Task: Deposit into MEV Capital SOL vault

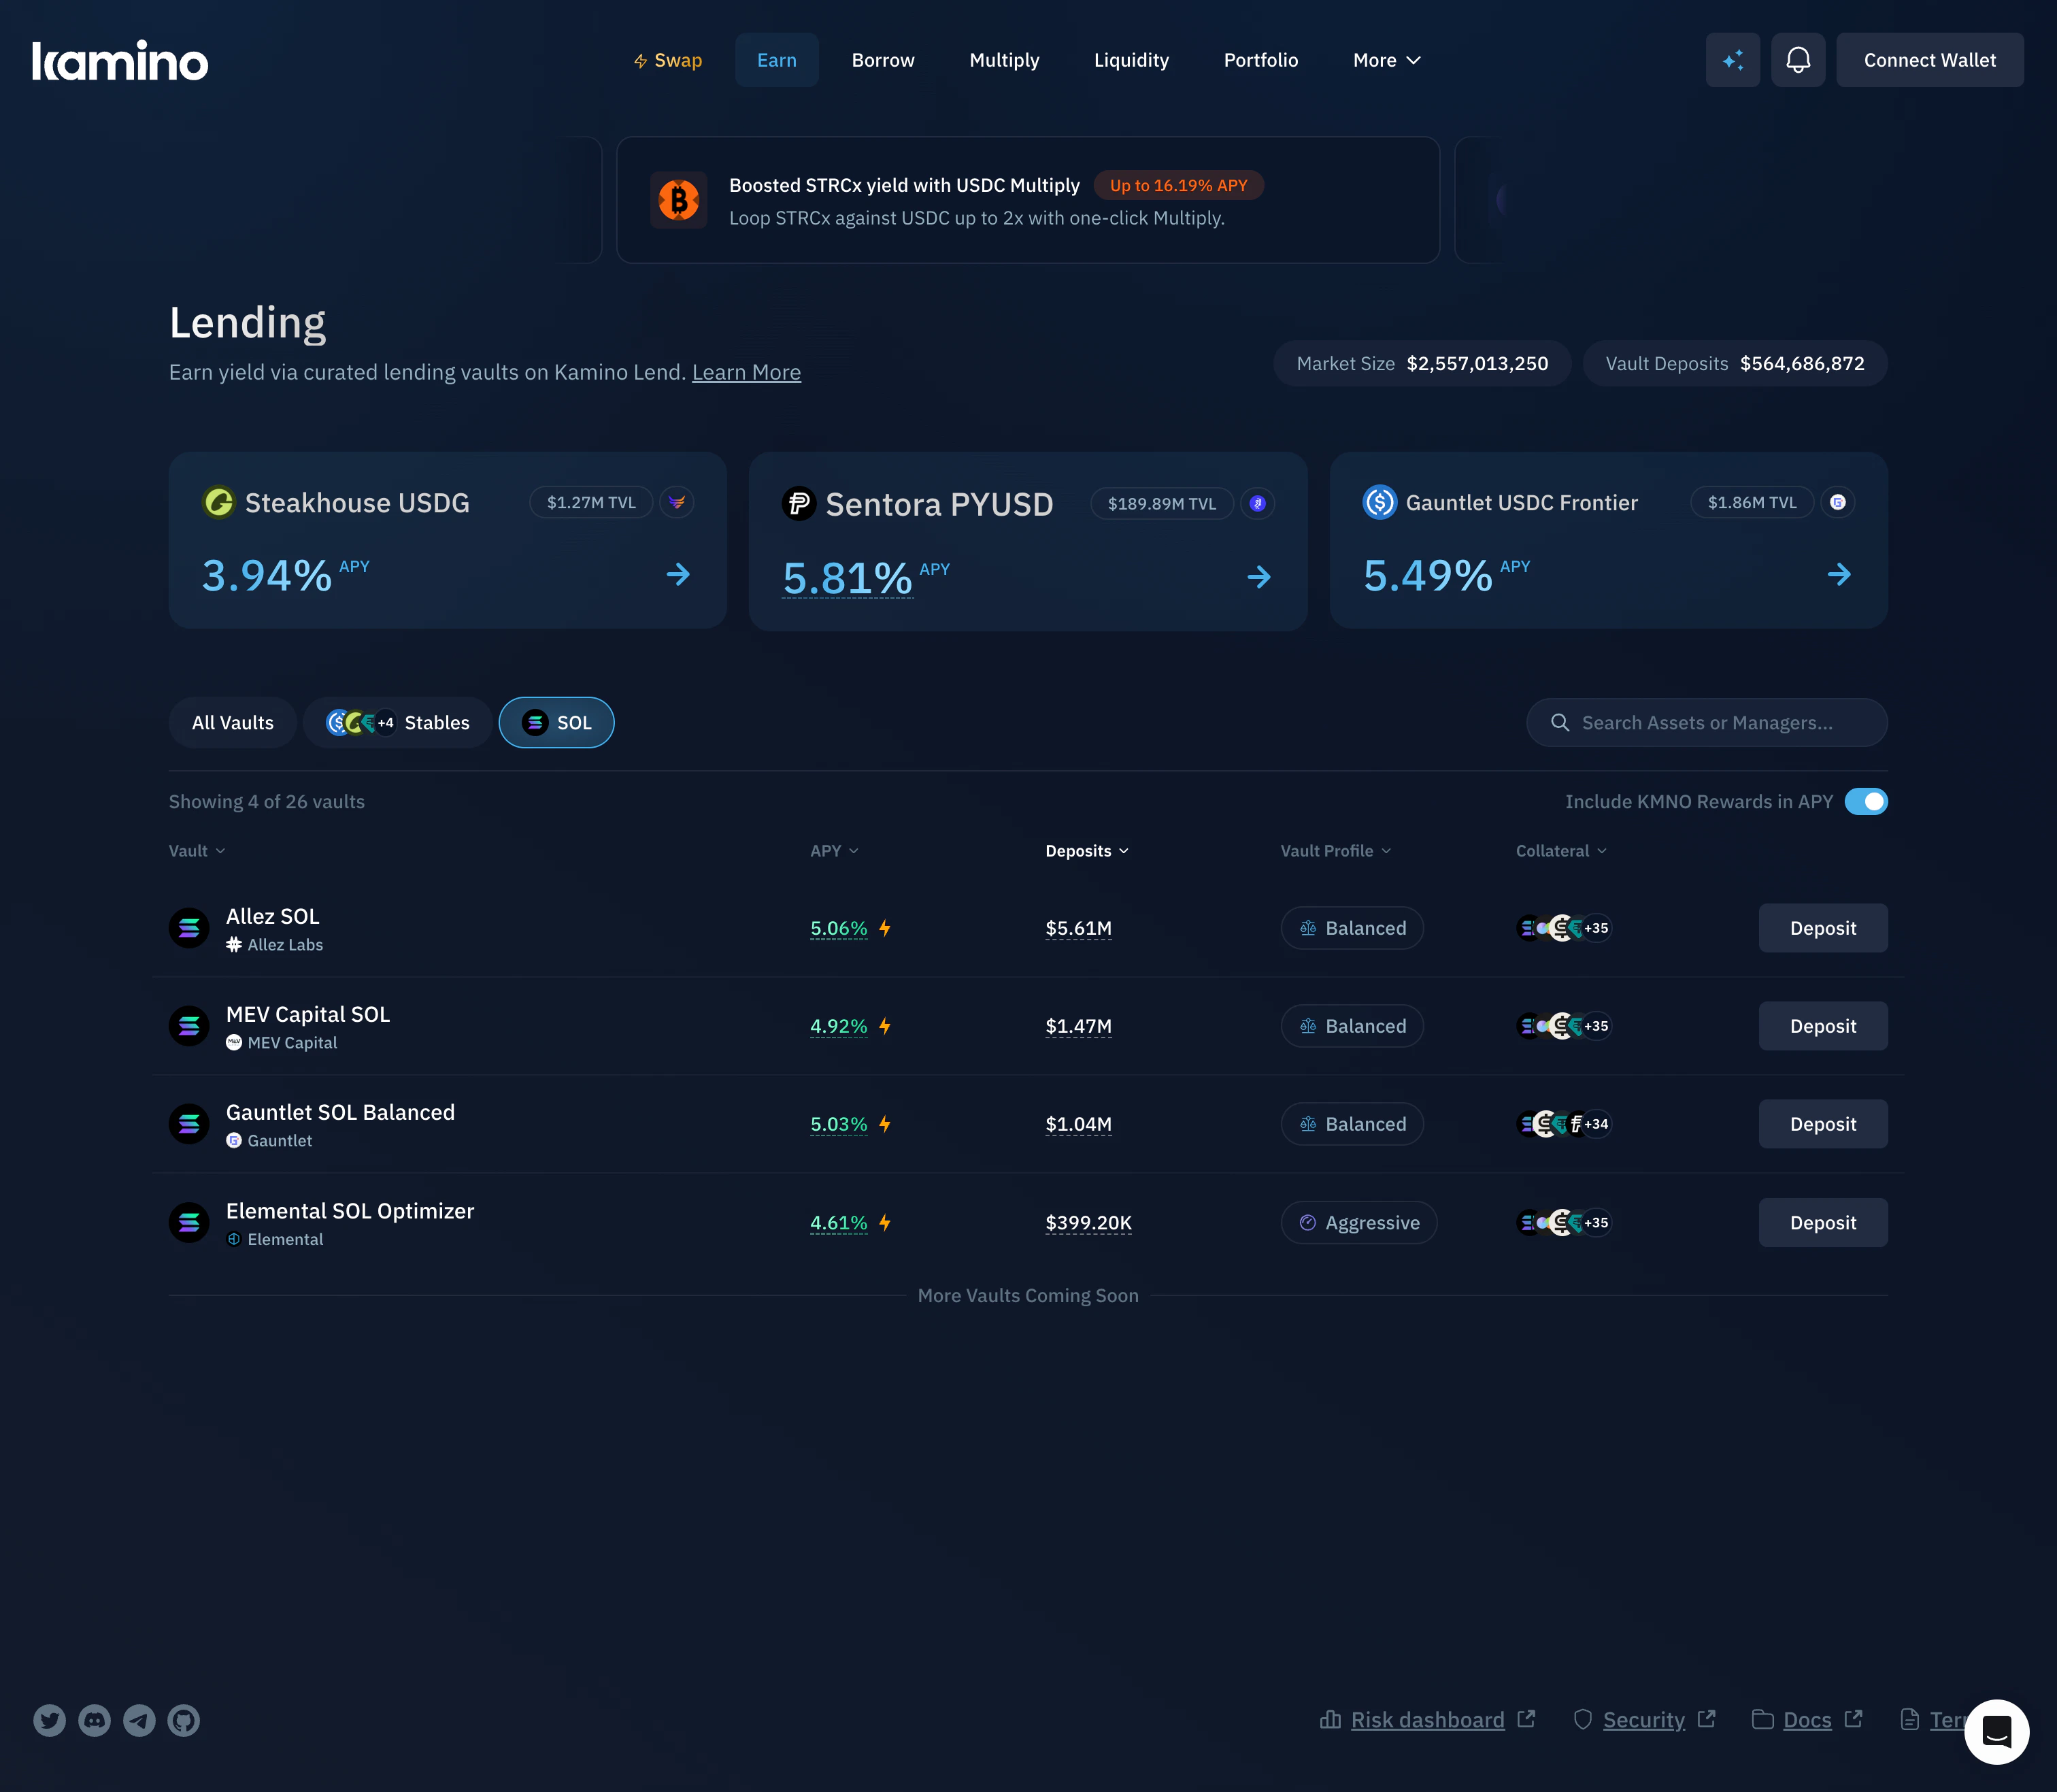Action: pos(1823,1026)
